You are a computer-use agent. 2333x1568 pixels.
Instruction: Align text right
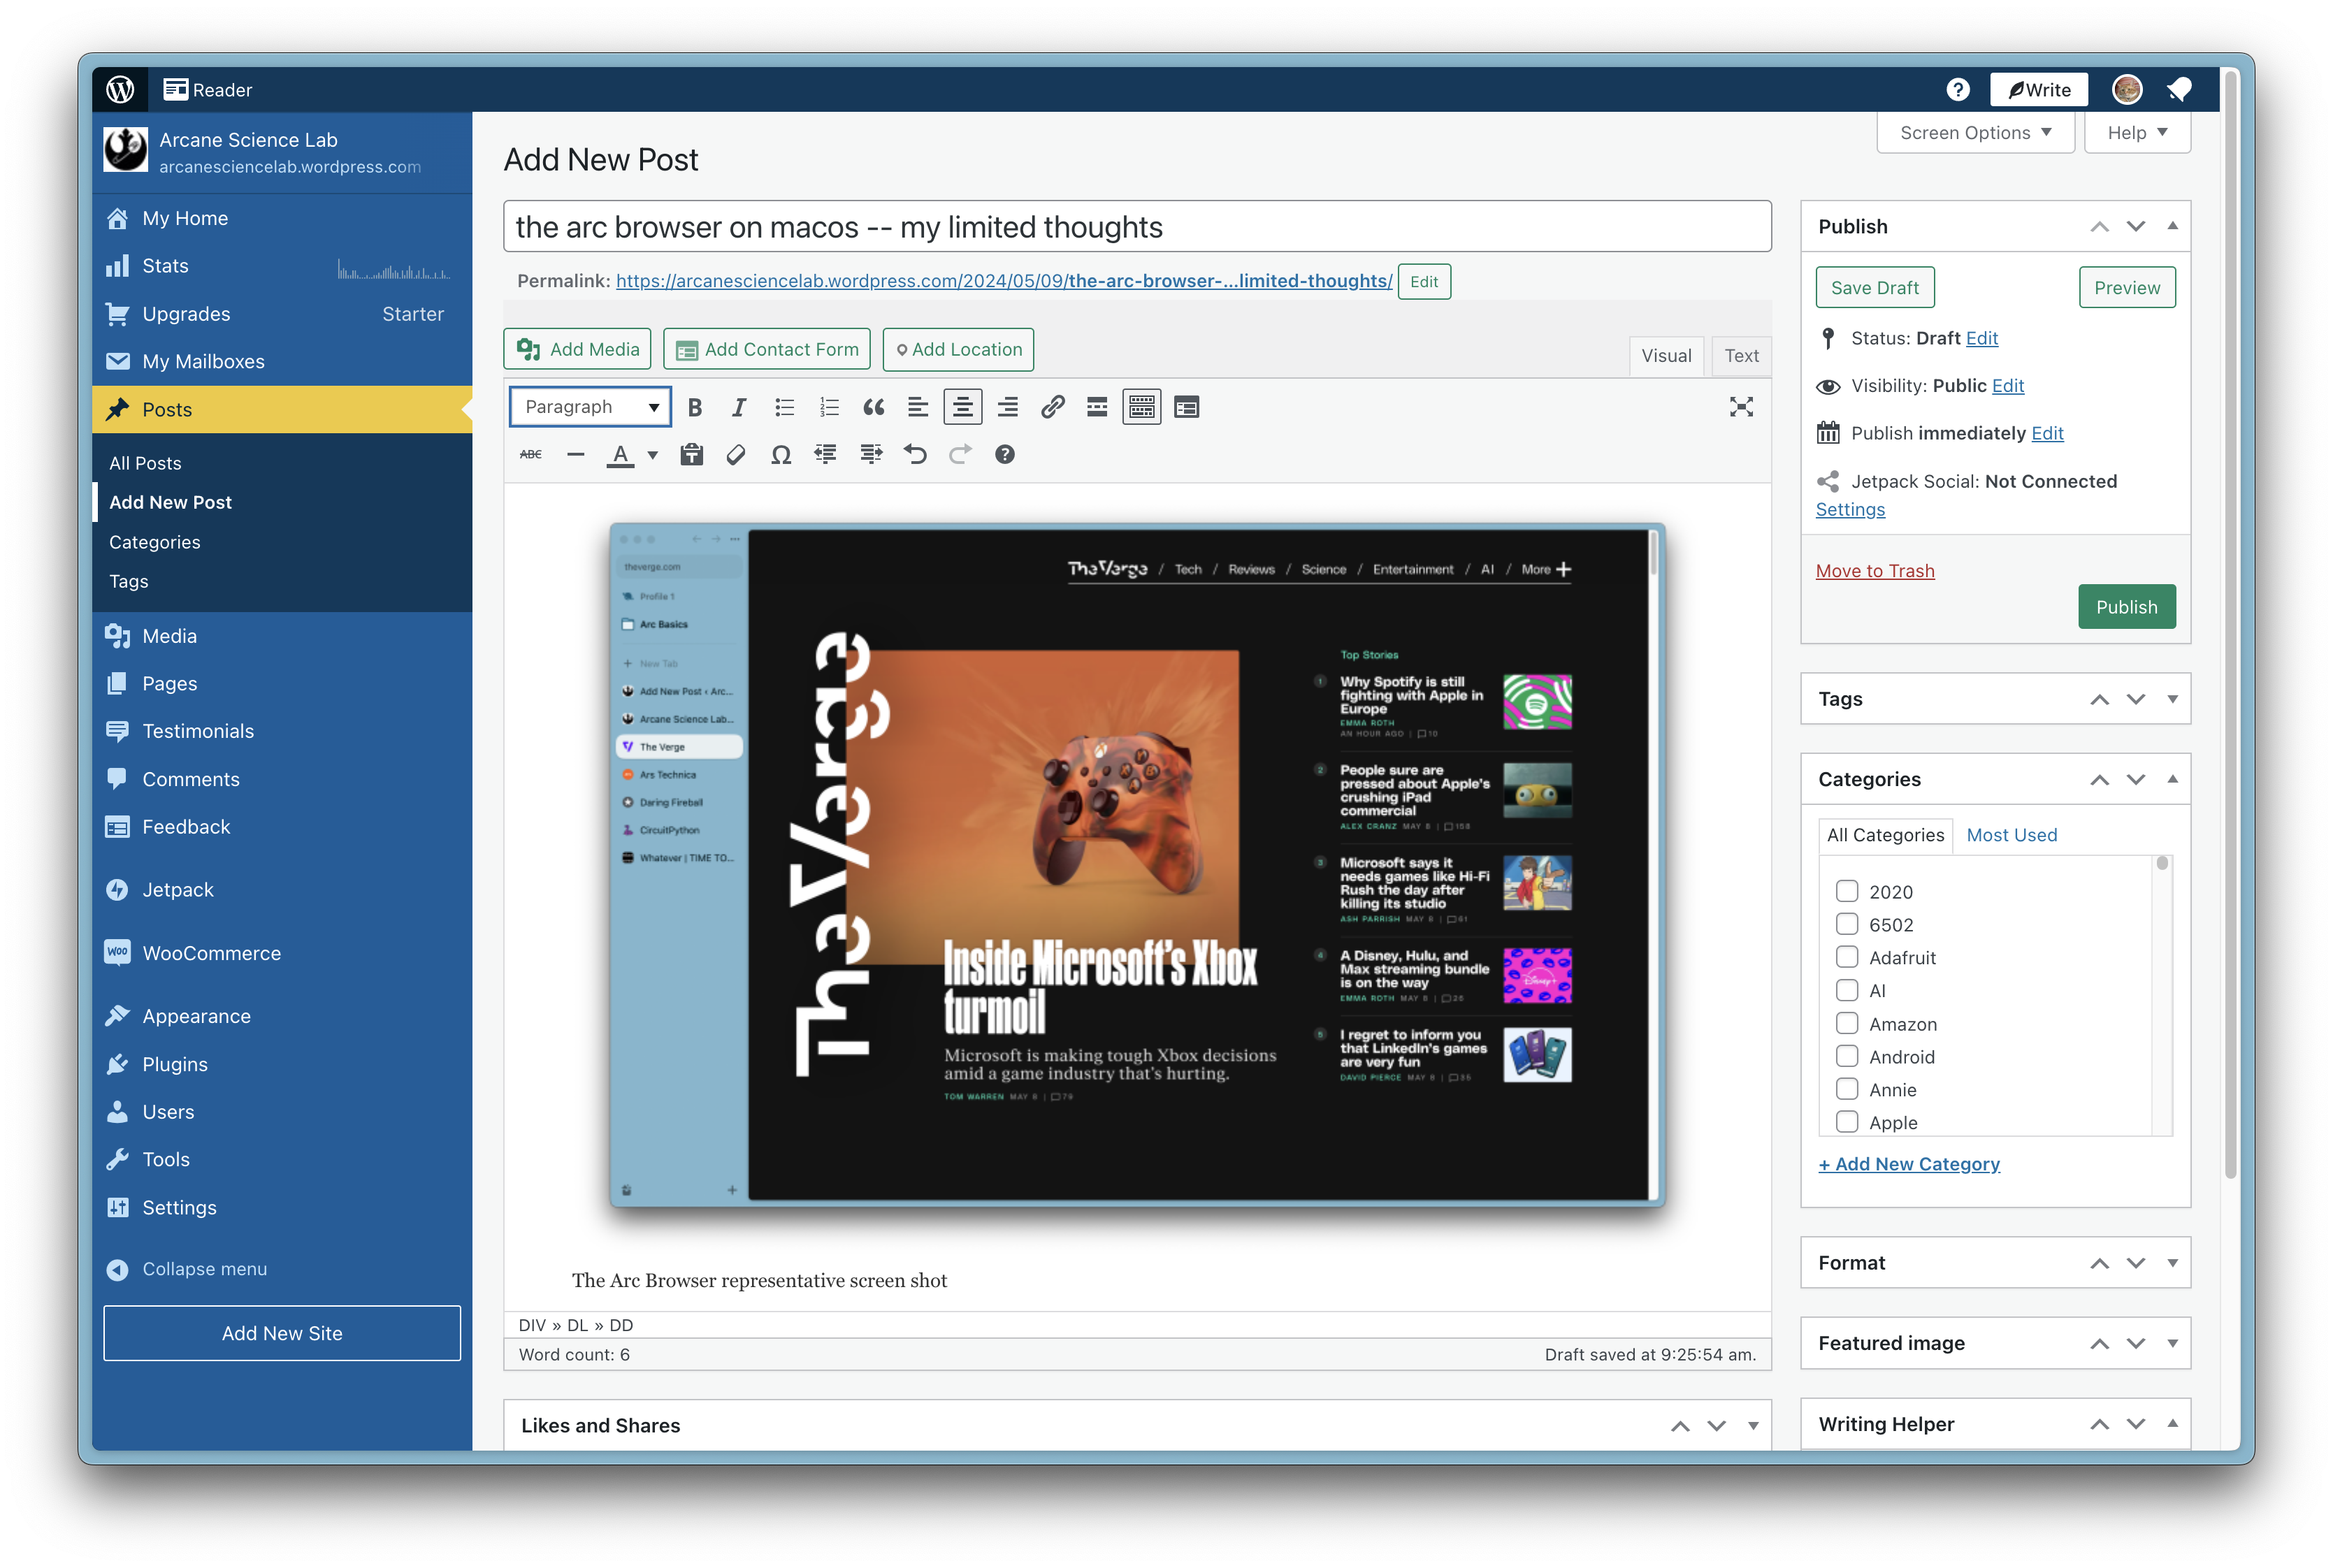(x=1008, y=407)
